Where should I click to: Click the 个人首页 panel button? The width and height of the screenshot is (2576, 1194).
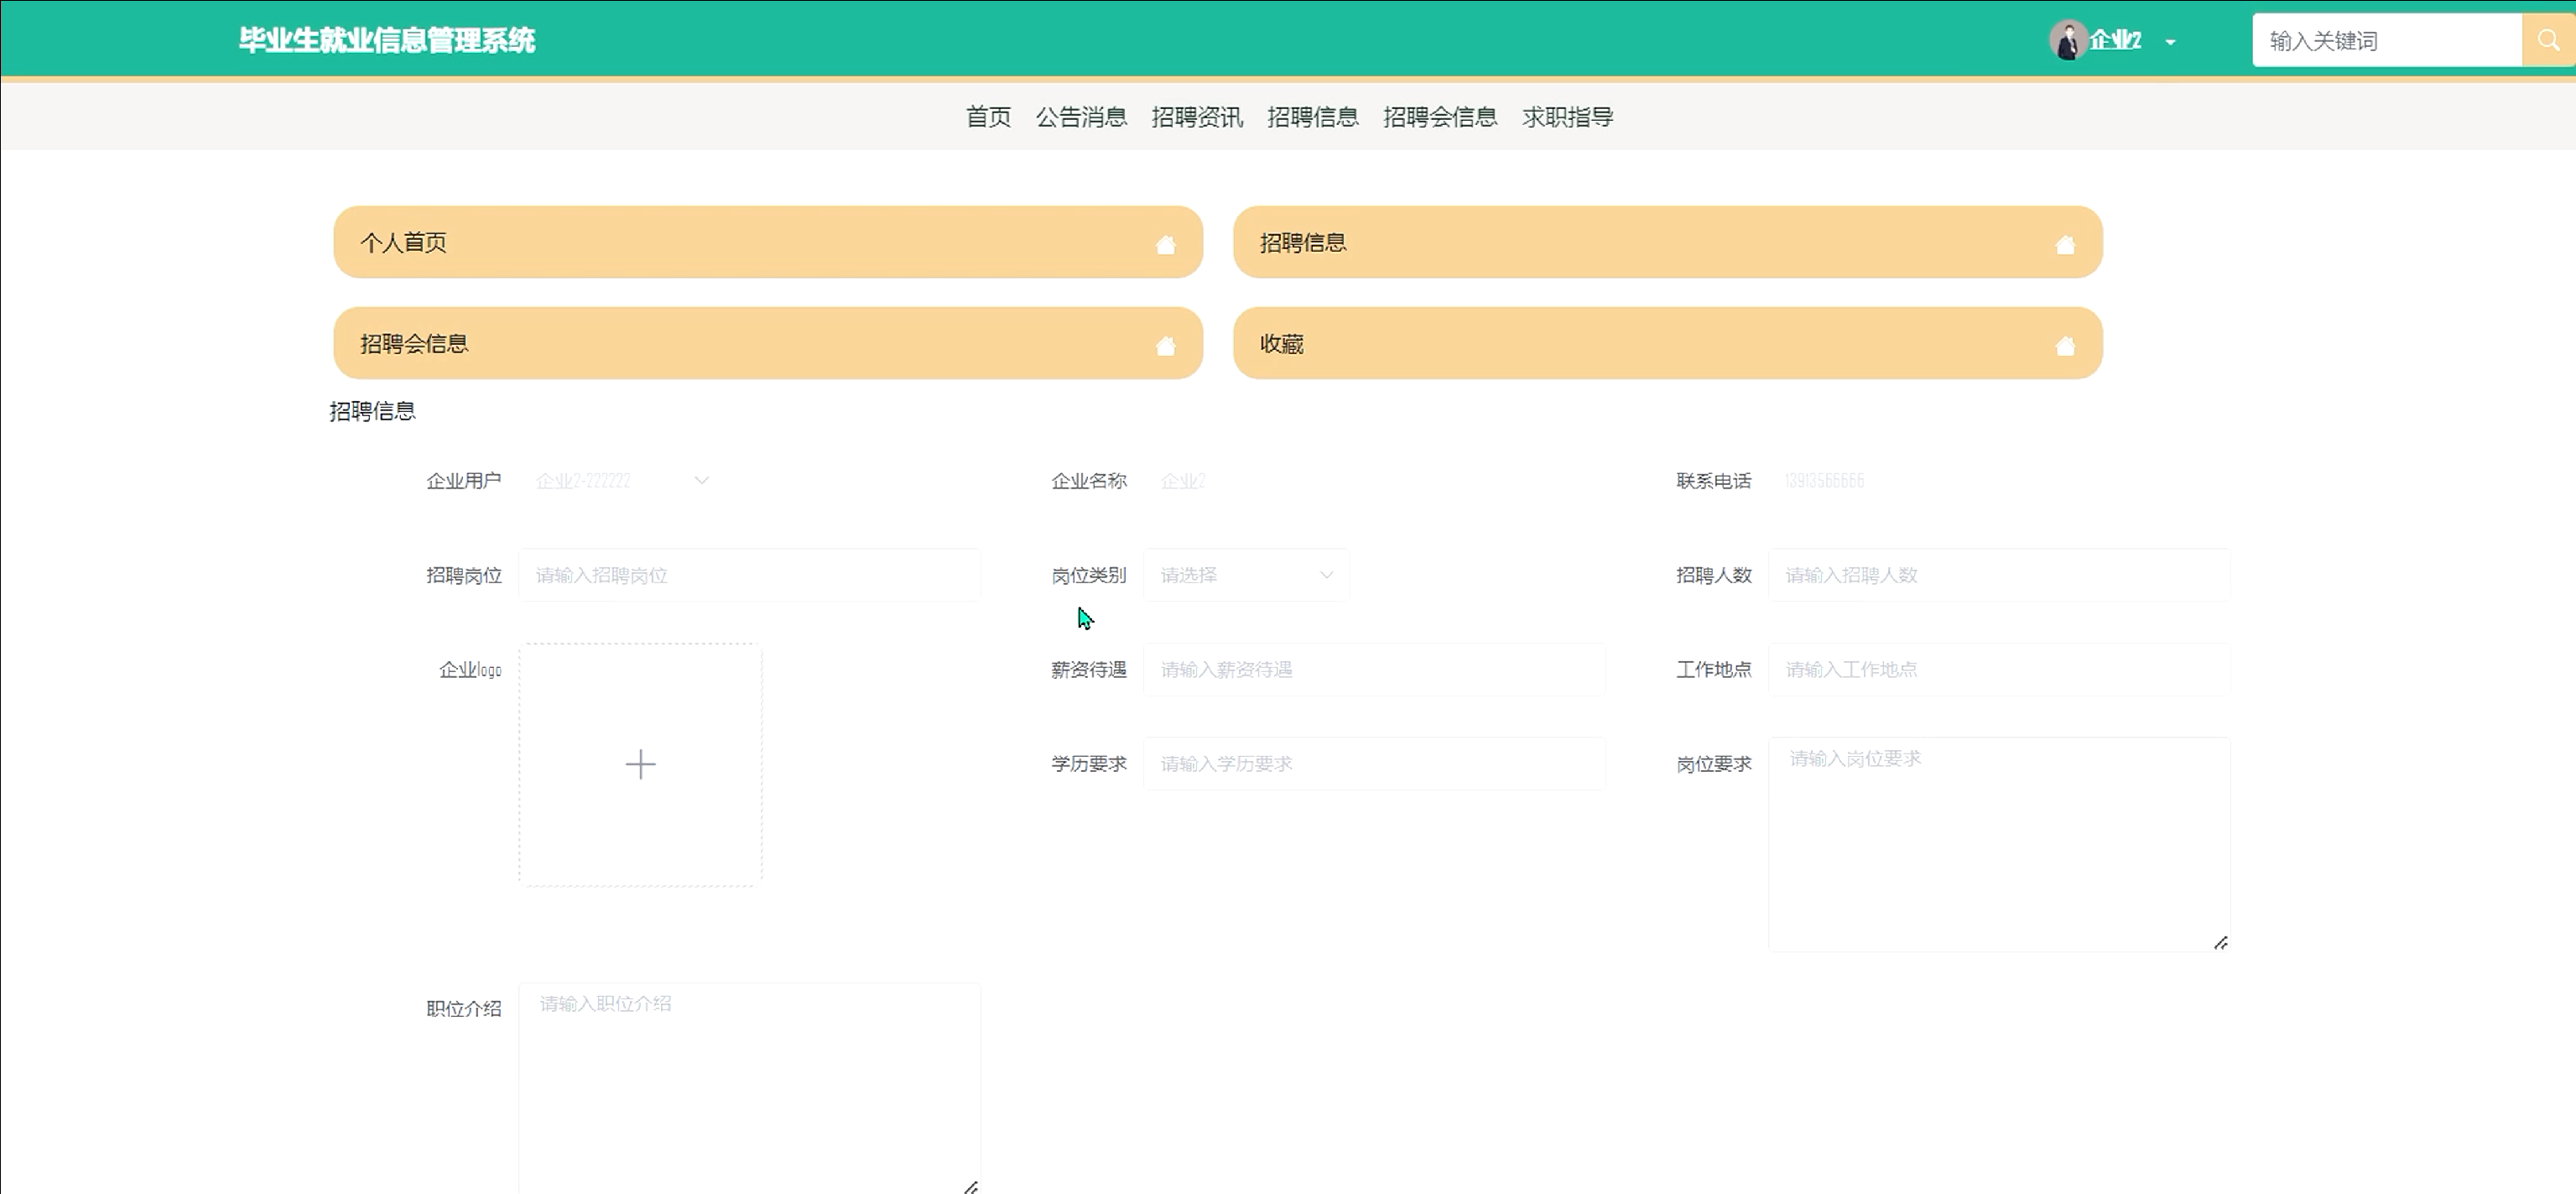[x=767, y=242]
